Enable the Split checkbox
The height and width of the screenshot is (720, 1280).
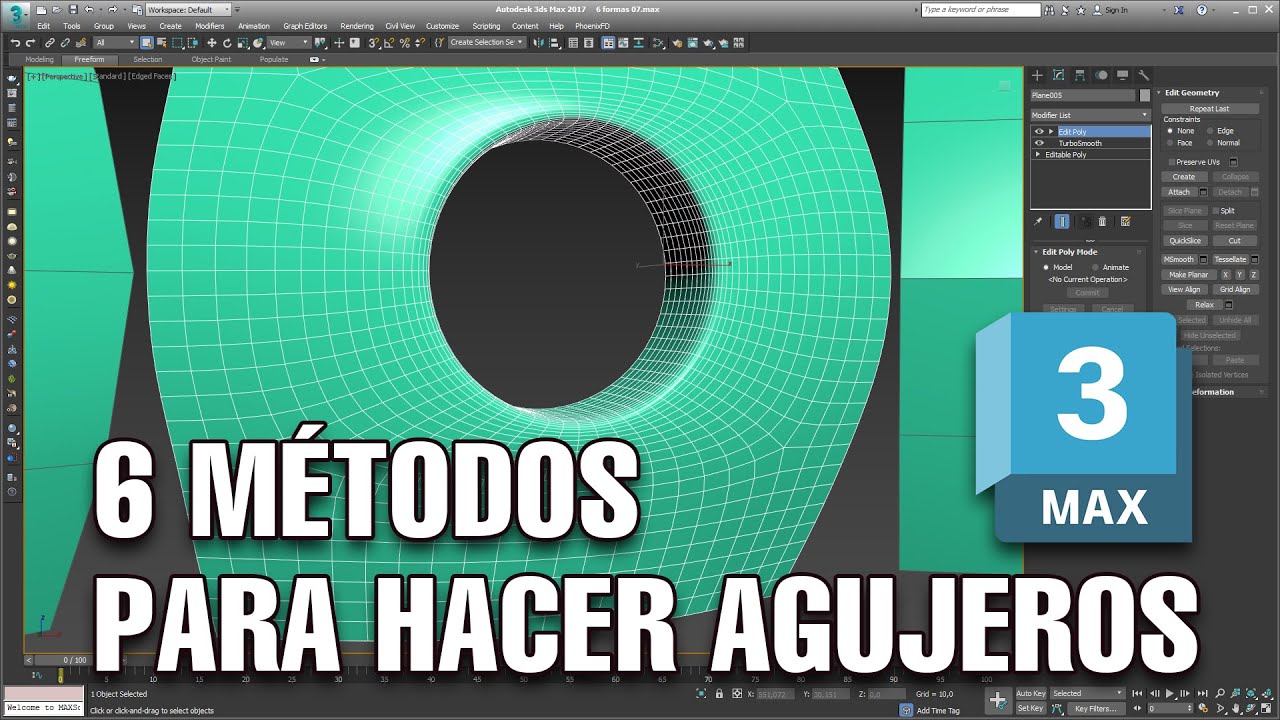tap(1216, 211)
